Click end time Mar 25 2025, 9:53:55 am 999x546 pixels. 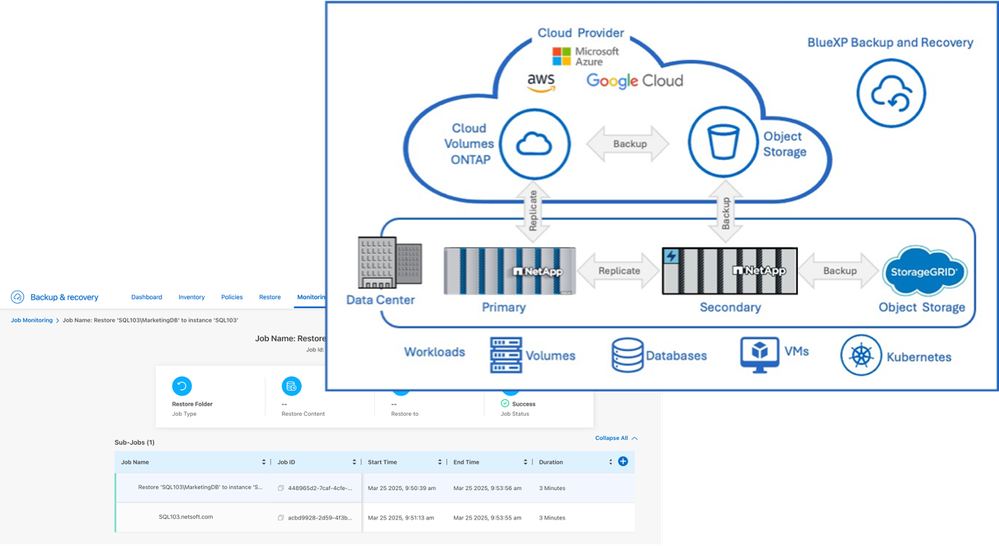pos(487,518)
